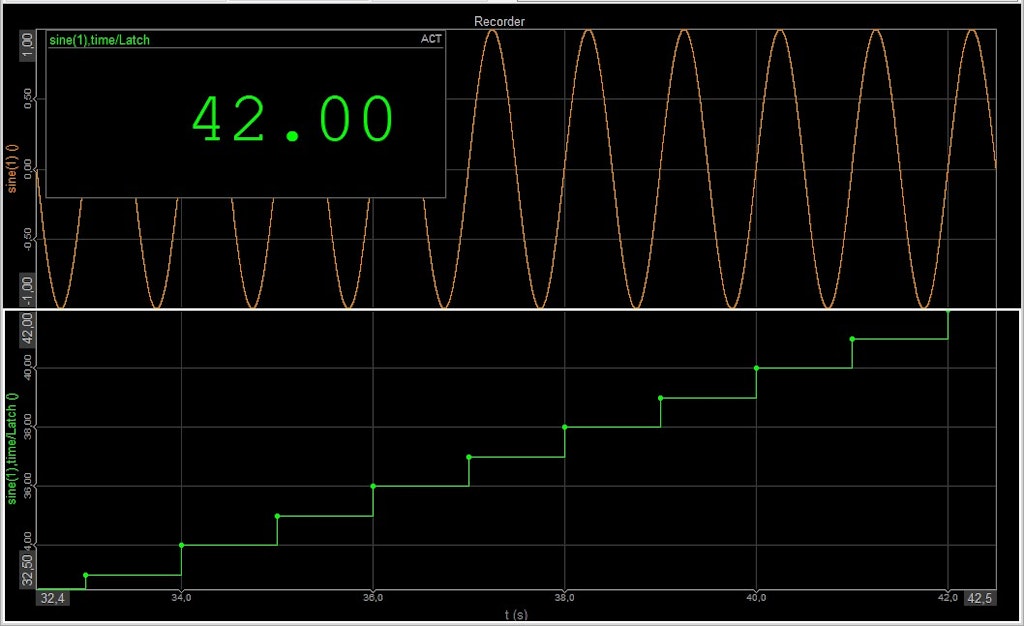
Task: Click time axis tick label 36,0
Action: tap(373, 597)
